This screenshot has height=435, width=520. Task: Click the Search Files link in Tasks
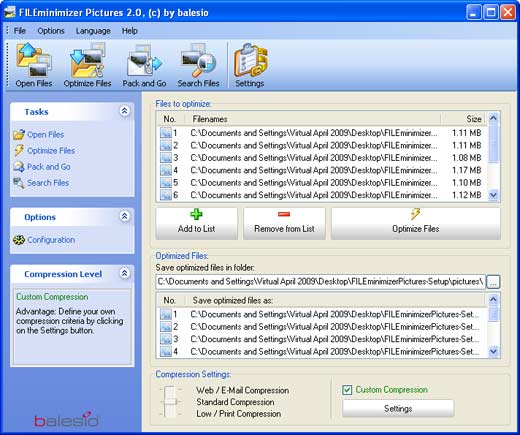pyautogui.click(x=48, y=183)
